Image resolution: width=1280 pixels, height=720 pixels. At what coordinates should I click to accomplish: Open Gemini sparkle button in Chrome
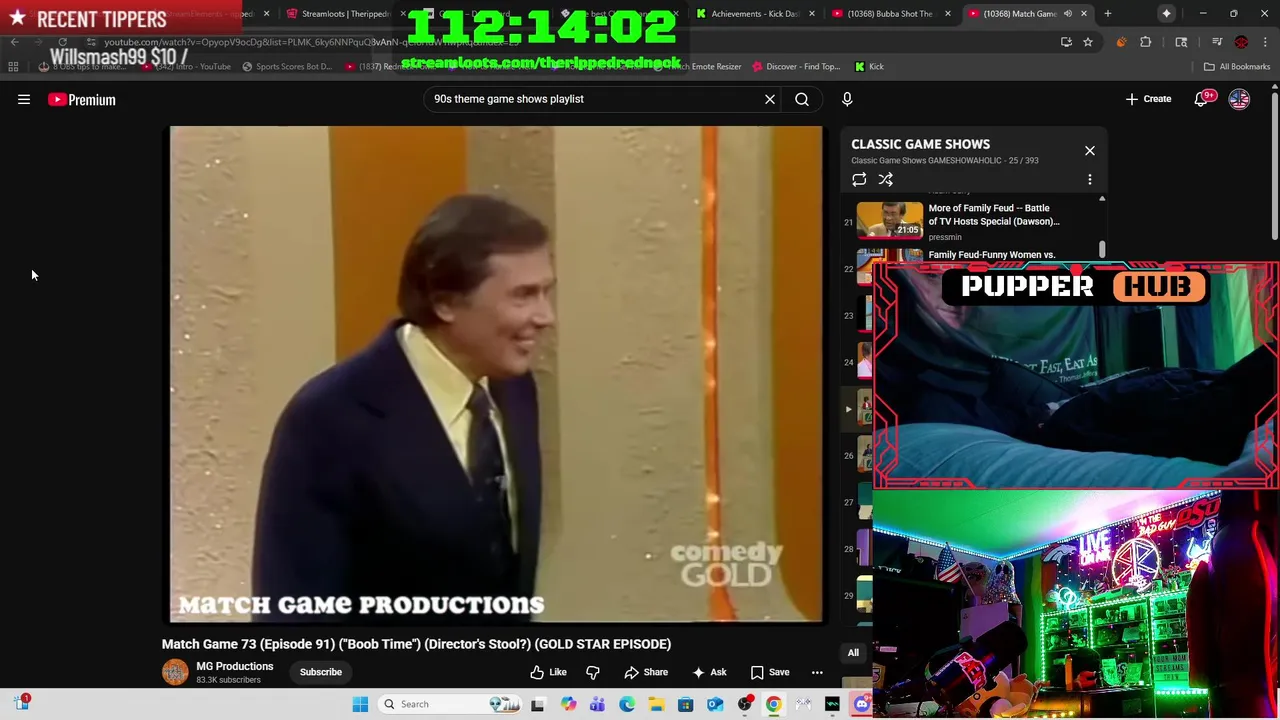click(x=1166, y=14)
